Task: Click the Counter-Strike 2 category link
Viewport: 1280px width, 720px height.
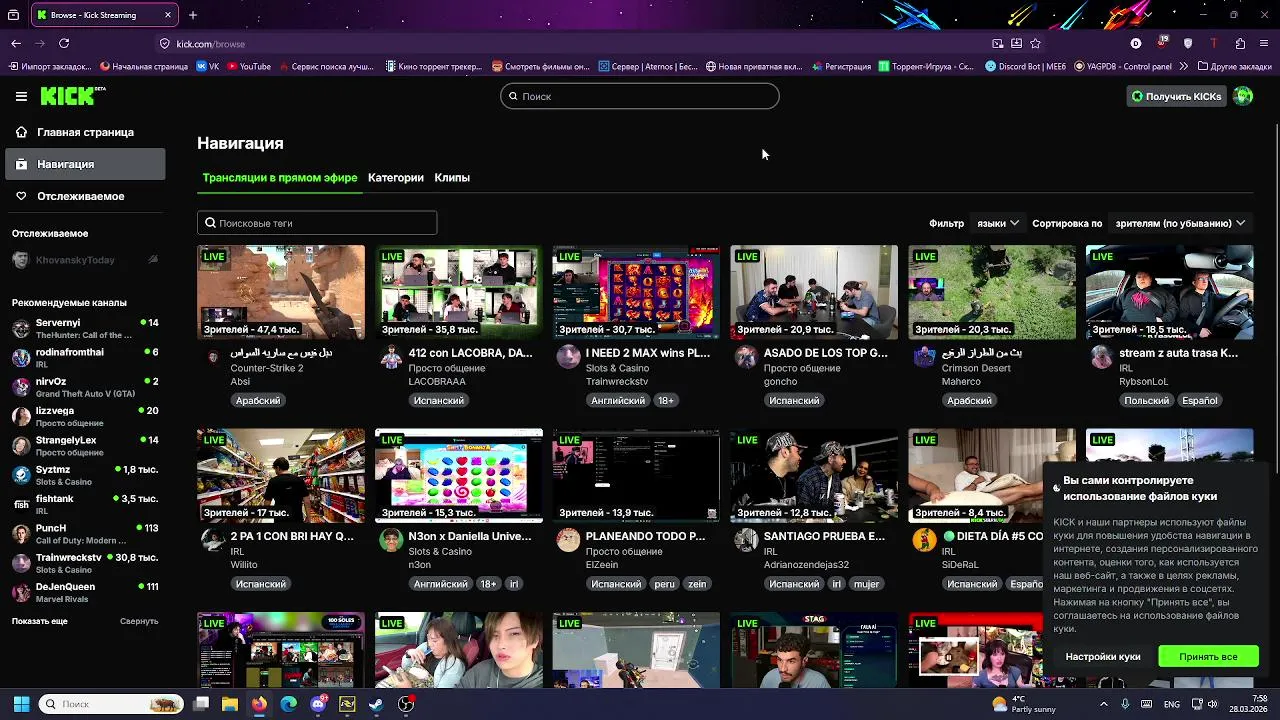Action: tap(267, 368)
